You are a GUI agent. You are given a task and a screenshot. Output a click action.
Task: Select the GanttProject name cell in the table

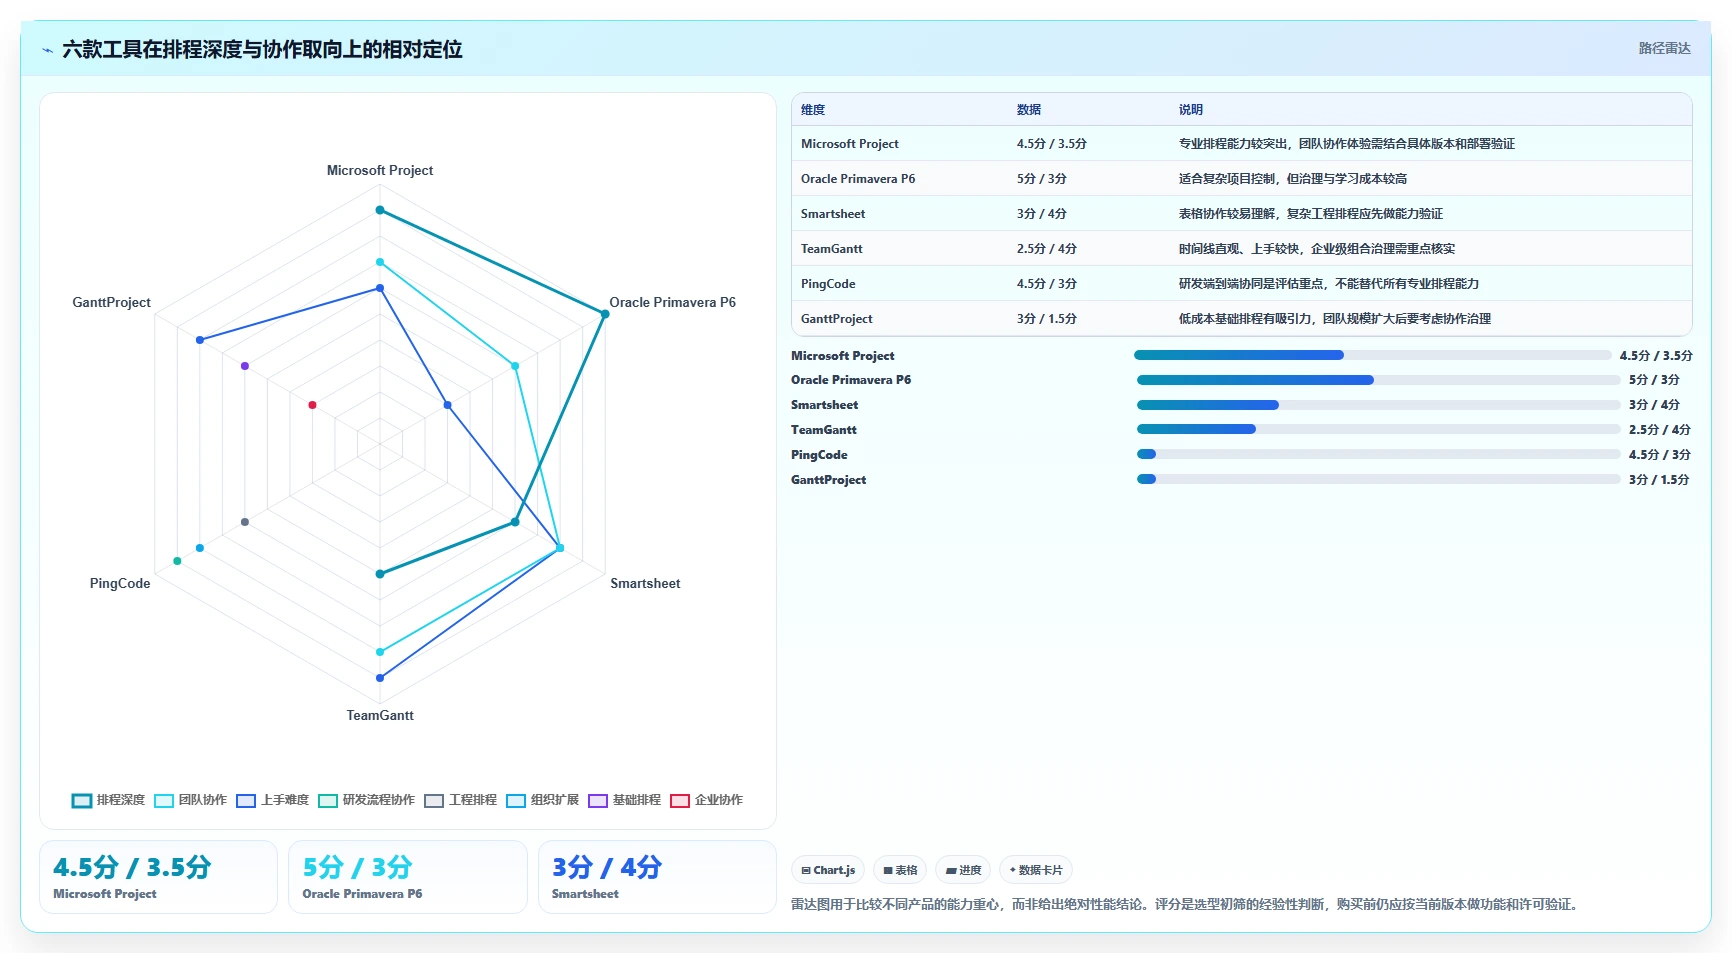click(837, 318)
